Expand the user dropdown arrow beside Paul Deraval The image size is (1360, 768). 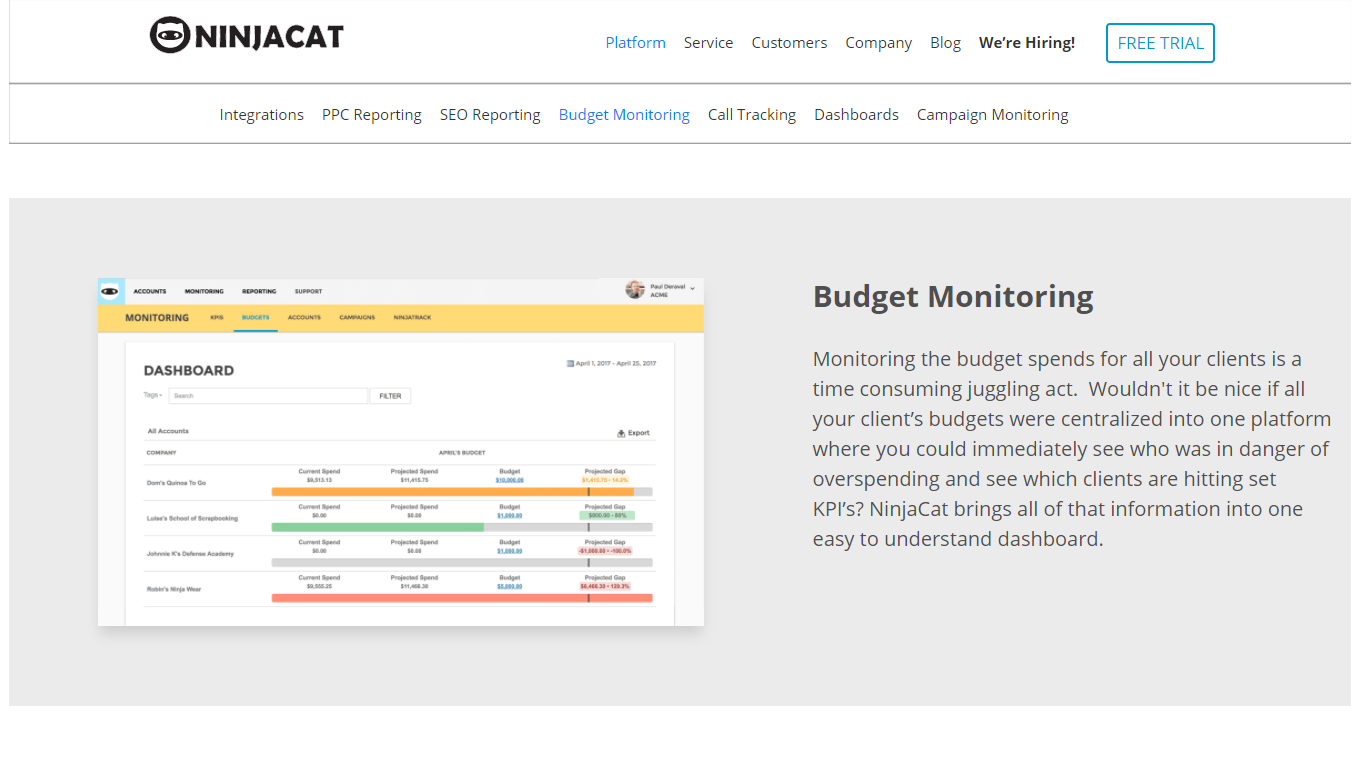[x=692, y=289]
